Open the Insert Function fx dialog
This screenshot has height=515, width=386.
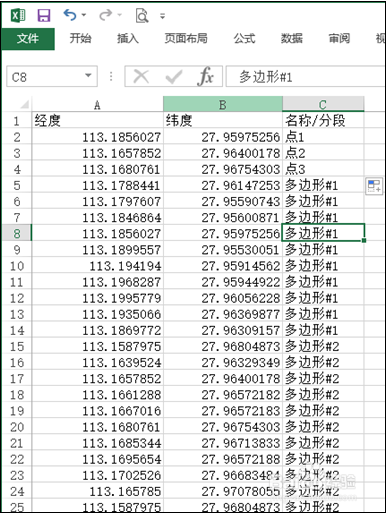pyautogui.click(x=205, y=77)
